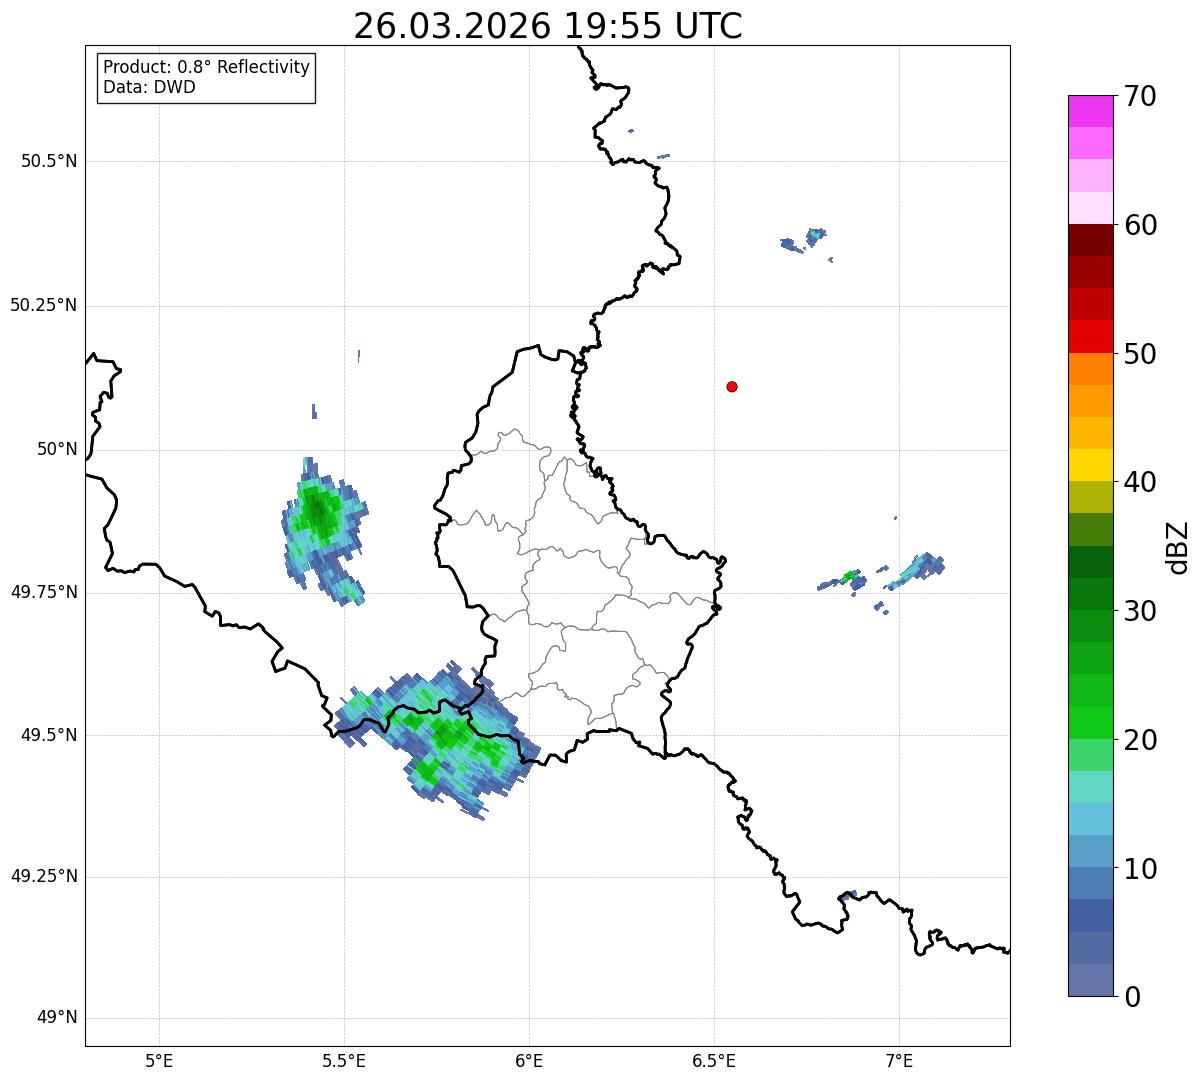Click the 5.5°E longitude axis label

click(x=344, y=1060)
